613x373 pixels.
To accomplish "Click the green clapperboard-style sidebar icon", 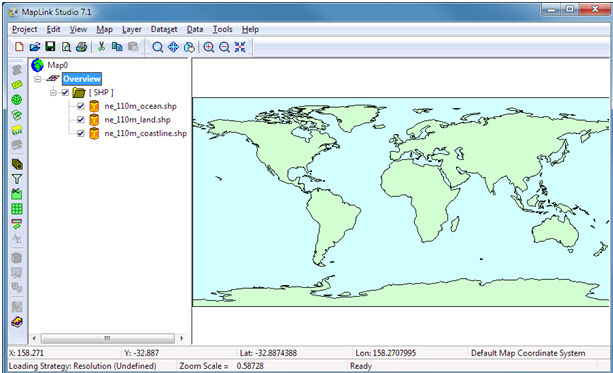I will point(16,194).
